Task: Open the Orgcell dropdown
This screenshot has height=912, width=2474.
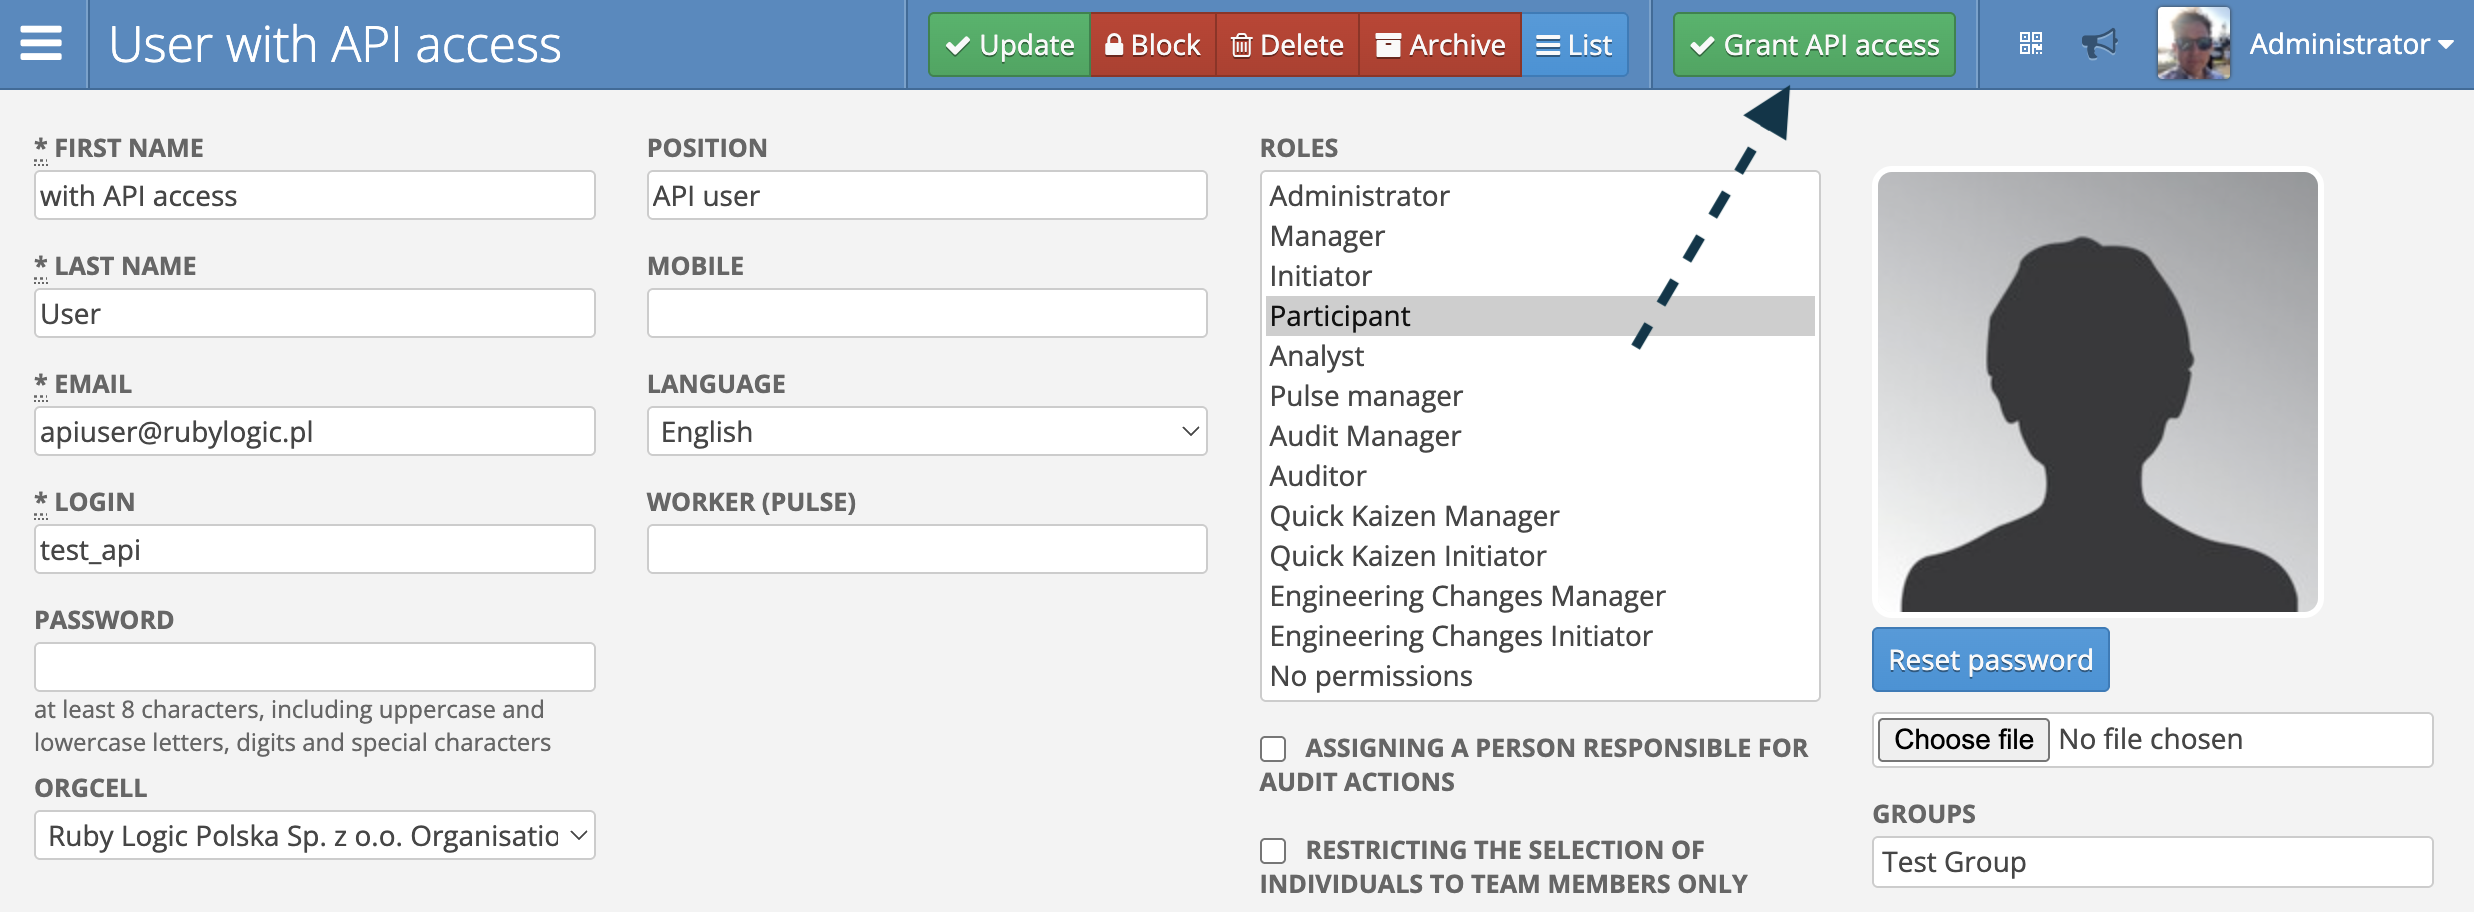Action: pos(315,836)
